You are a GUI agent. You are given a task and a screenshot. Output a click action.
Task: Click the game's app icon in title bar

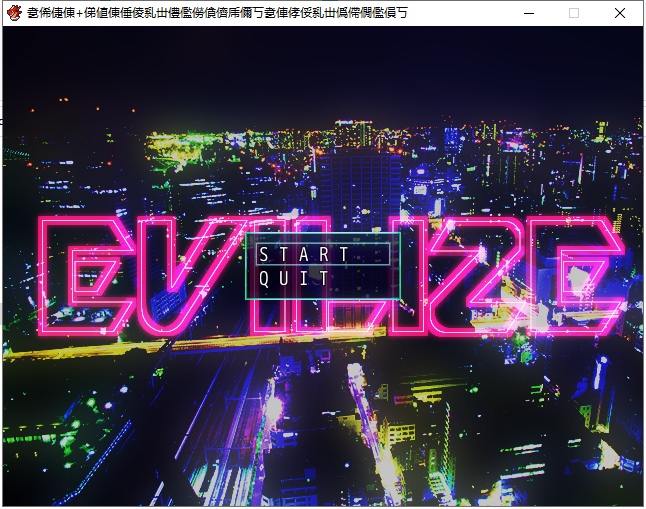(x=14, y=13)
